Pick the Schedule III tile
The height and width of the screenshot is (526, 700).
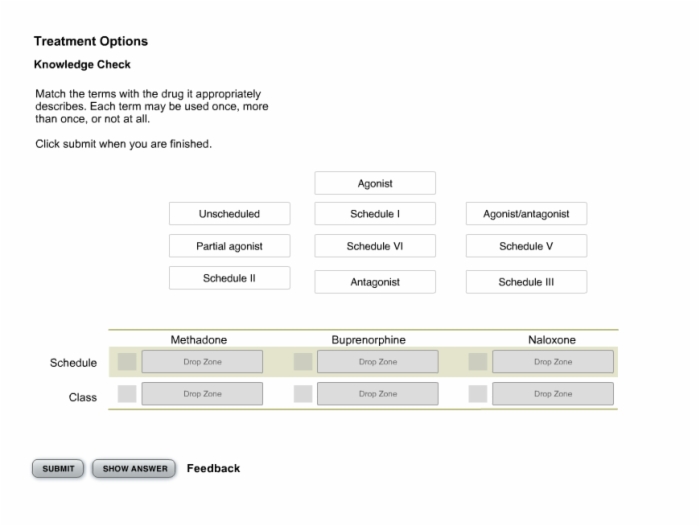(526, 282)
